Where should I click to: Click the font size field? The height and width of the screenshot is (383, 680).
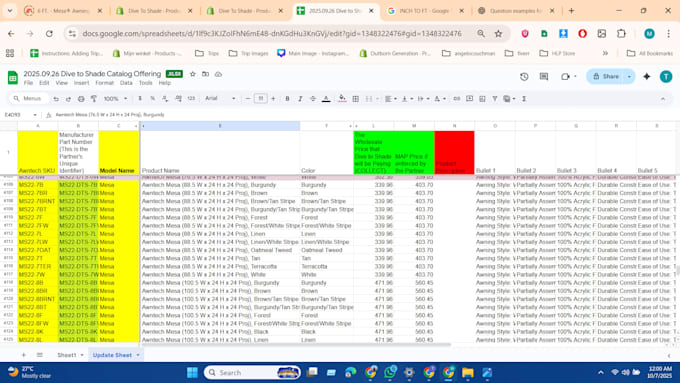261,99
